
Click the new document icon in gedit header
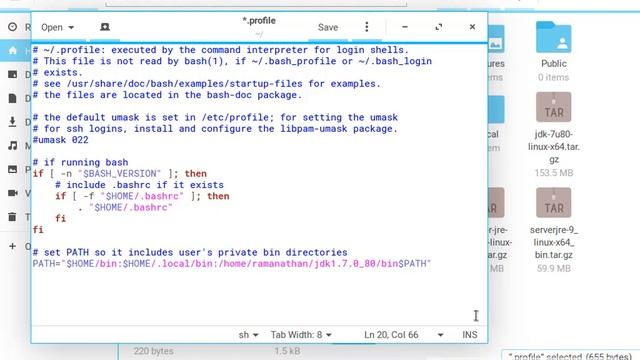coord(105,27)
